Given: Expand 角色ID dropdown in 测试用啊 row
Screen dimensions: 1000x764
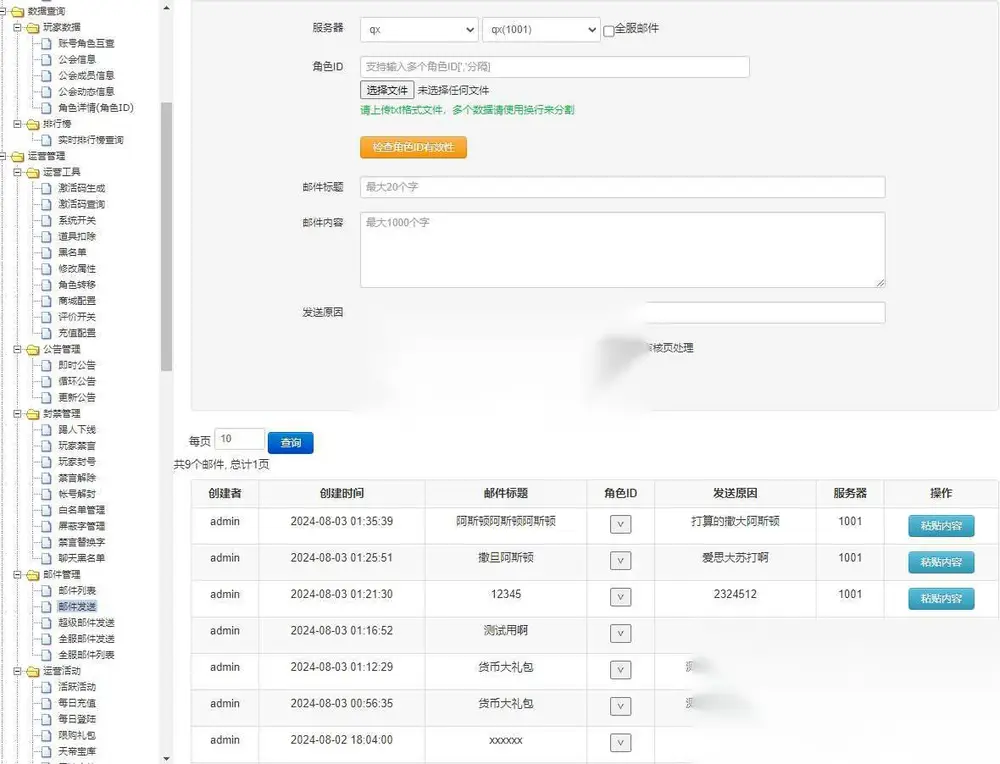Looking at the screenshot, I should (x=621, y=633).
